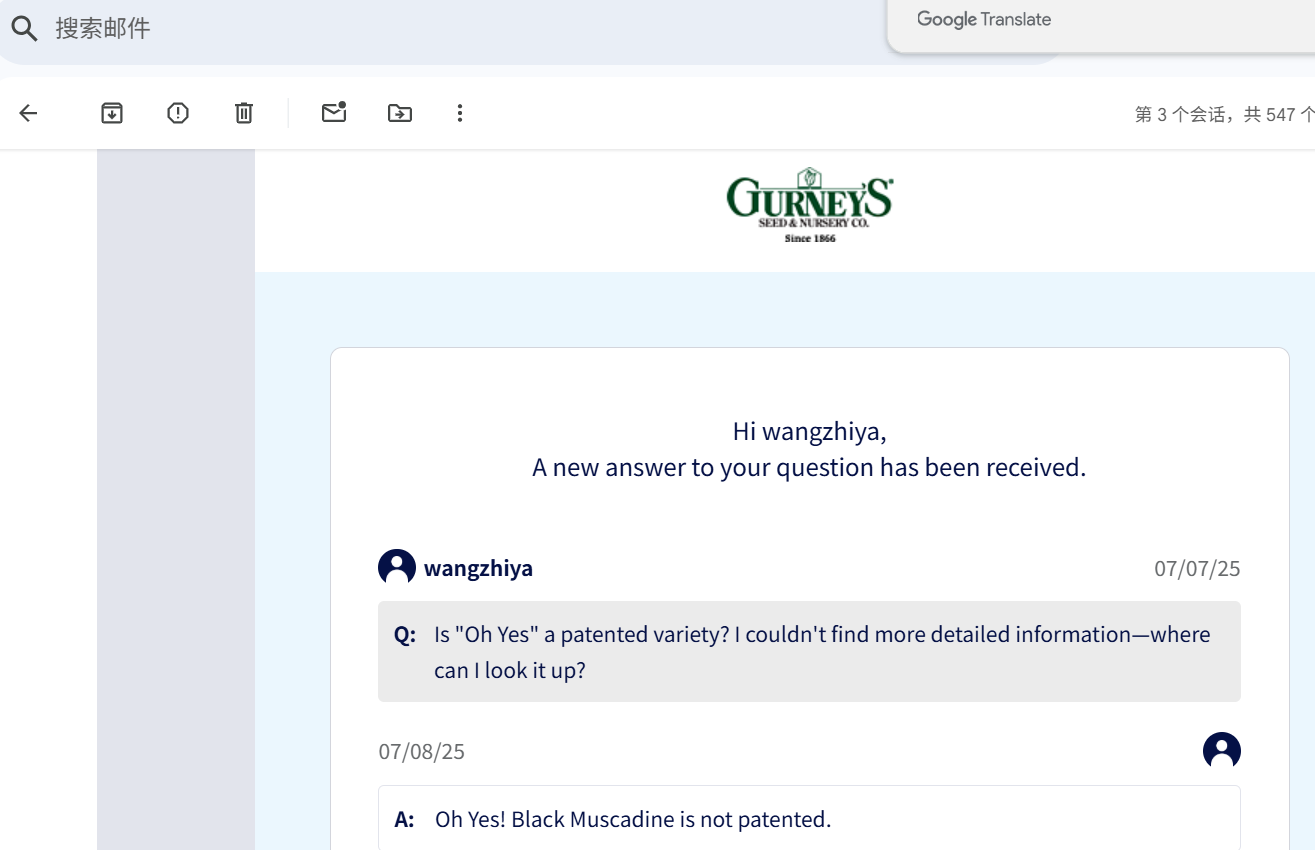Click the Google Translate popup label
The width and height of the screenshot is (1315, 850).
[x=984, y=19]
